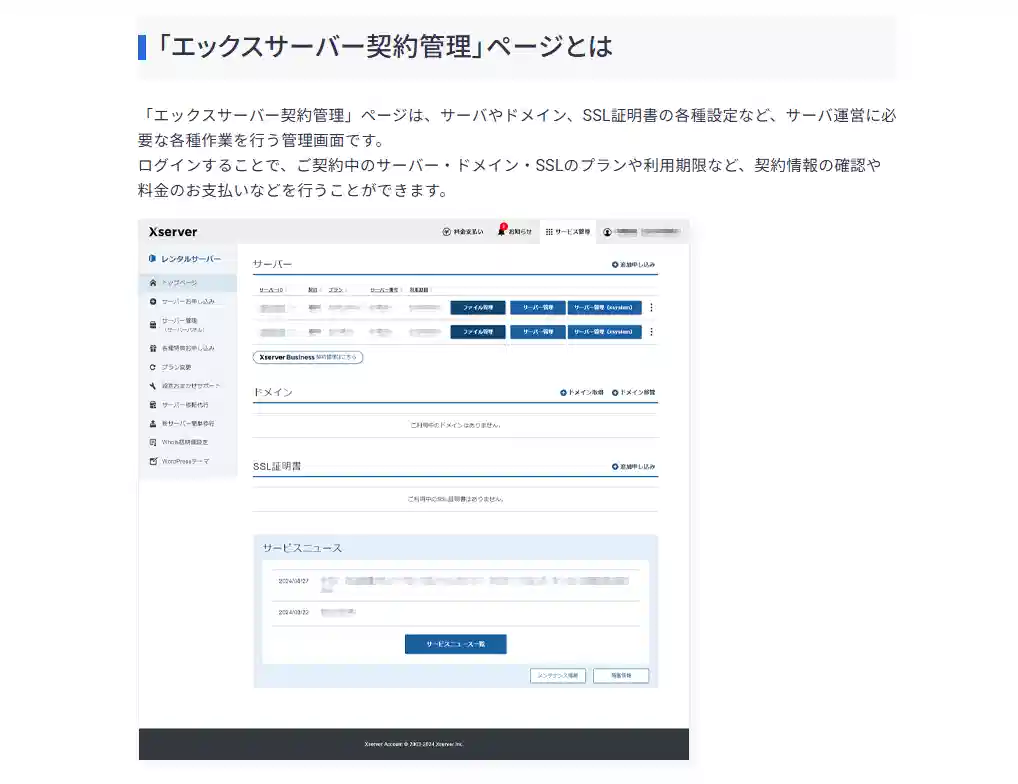
Task: Click the 「エックスサーバー契約管理」ページとは heading
Action: click(x=385, y=47)
